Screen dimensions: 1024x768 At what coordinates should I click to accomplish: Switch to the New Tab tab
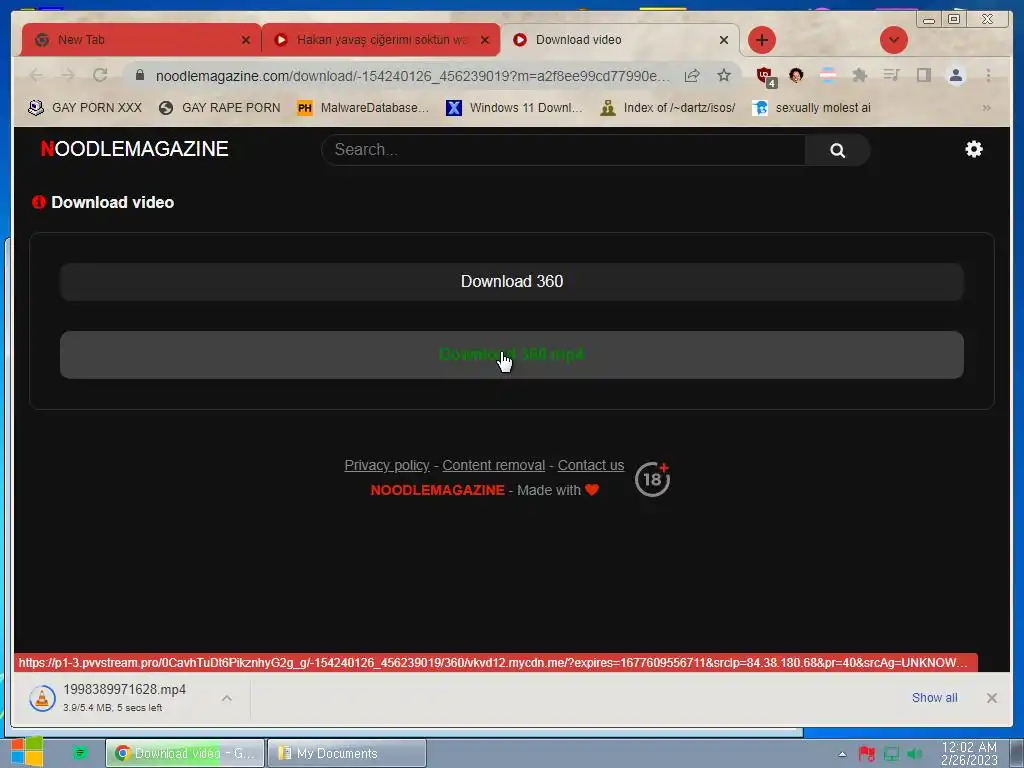pos(140,40)
